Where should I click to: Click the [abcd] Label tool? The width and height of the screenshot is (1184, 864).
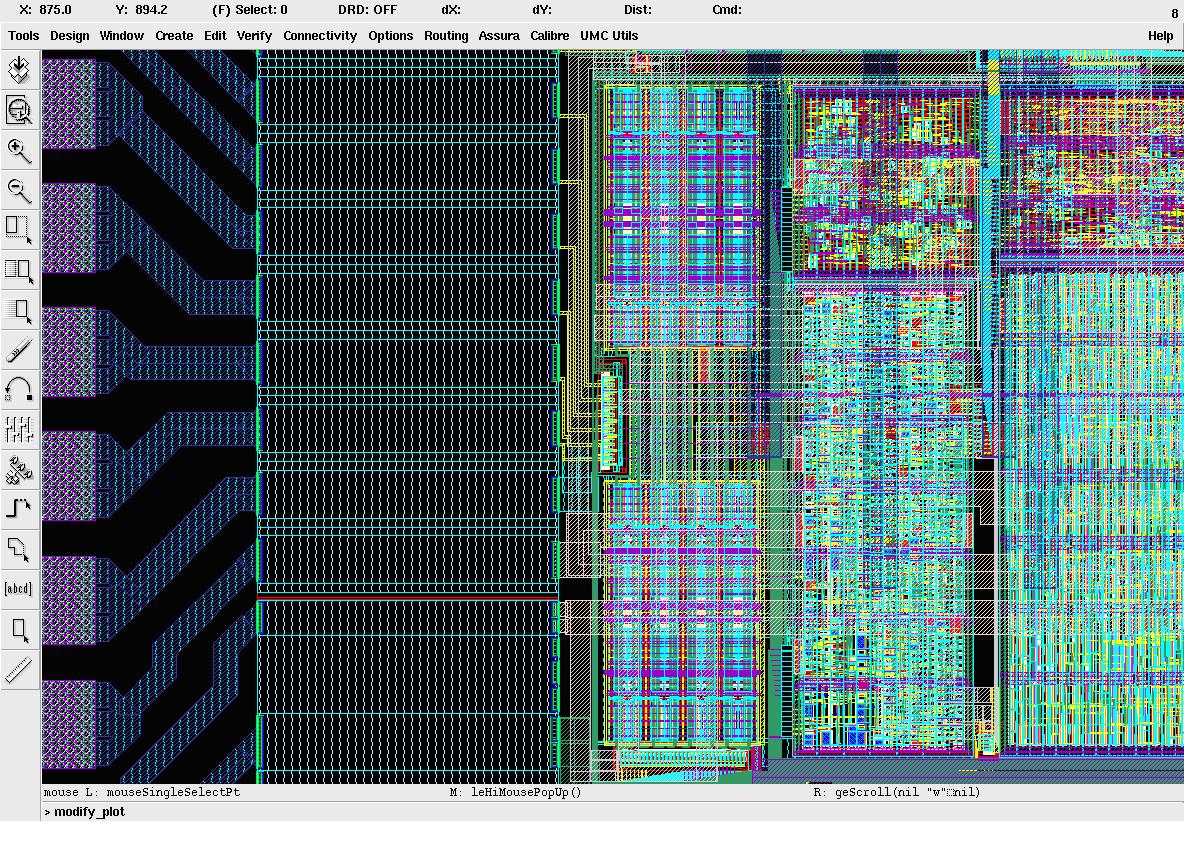19,589
